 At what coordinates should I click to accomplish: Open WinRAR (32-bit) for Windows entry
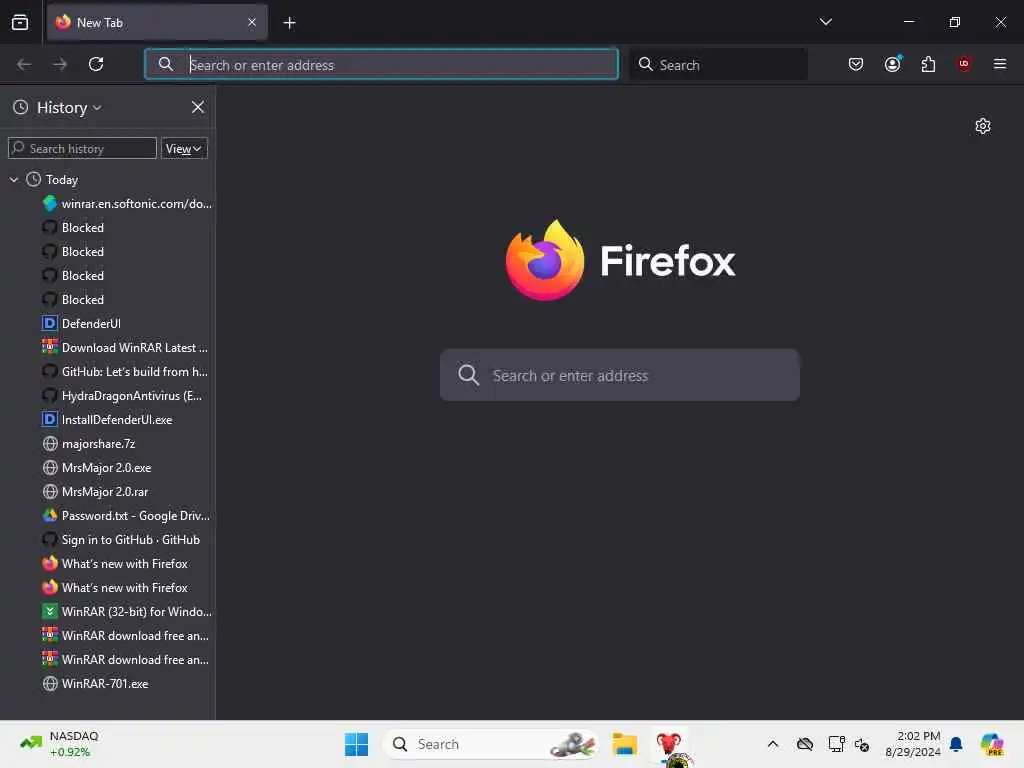127,612
